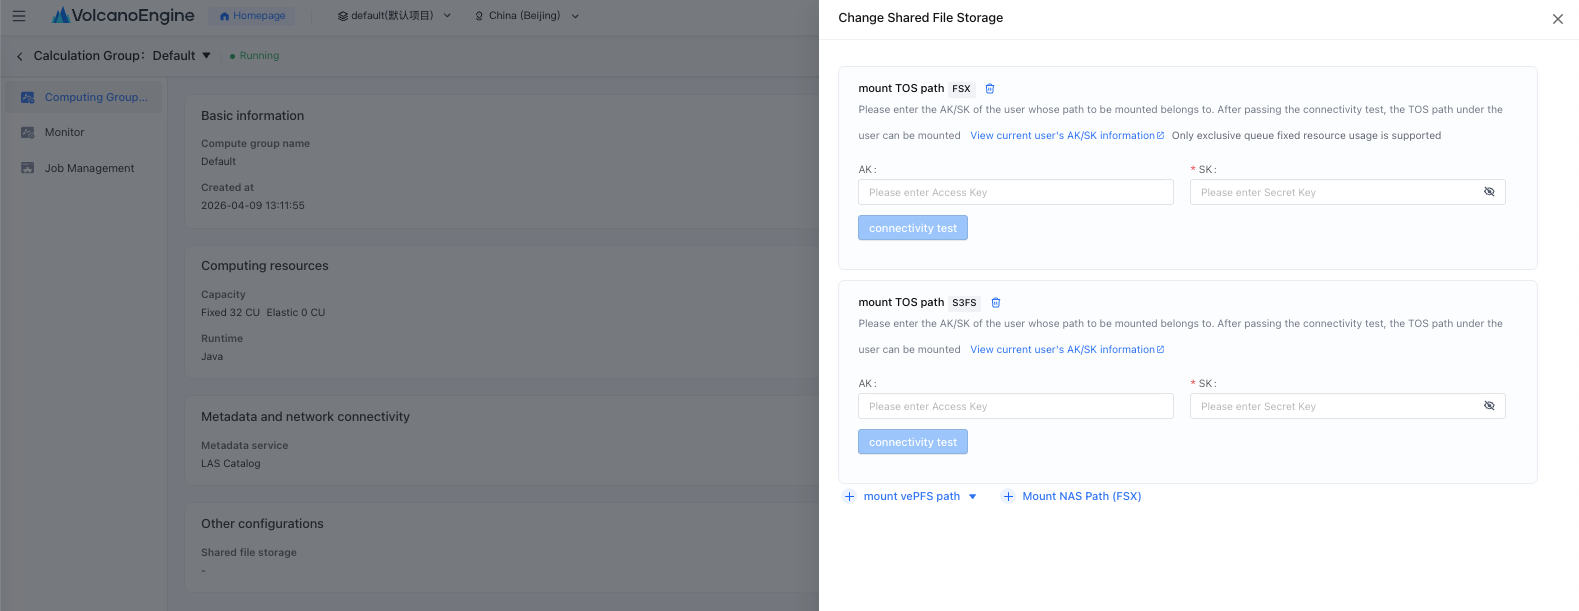This screenshot has width=1579, height=611.
Task: Open AK/SK information link in S3FS section
Action: tap(1067, 350)
